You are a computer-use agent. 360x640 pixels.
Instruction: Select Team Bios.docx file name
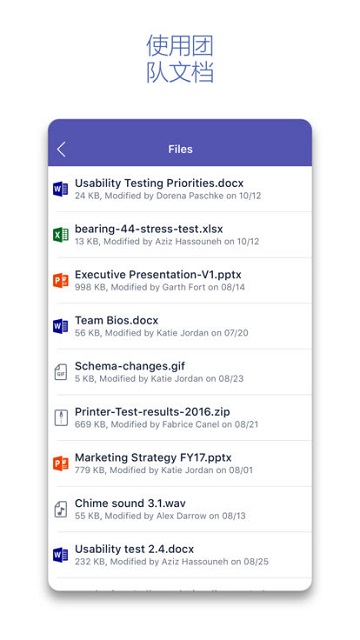click(x=116, y=320)
